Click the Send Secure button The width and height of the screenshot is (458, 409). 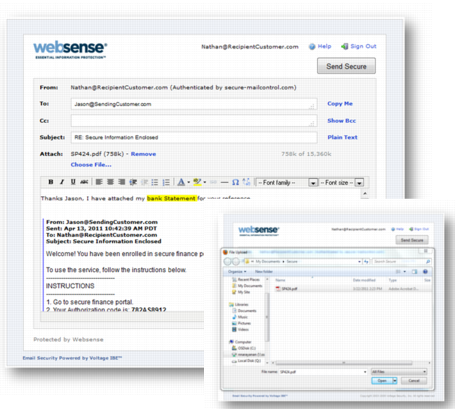pos(346,66)
